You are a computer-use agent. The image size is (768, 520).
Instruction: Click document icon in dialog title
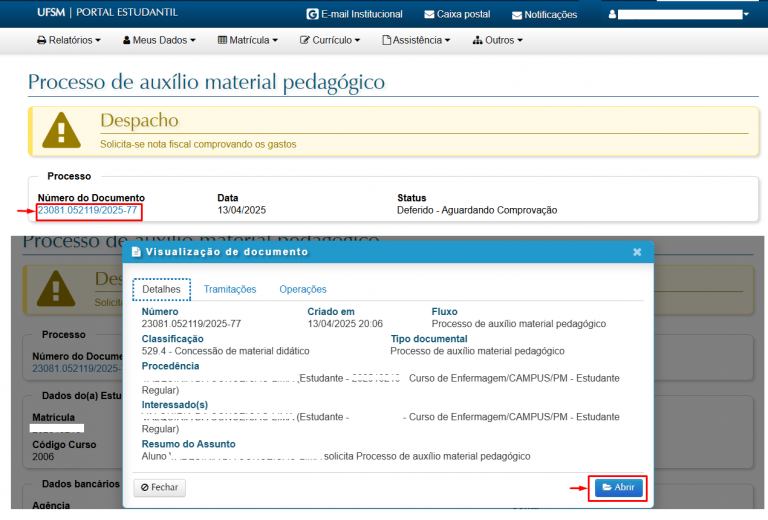point(136,252)
